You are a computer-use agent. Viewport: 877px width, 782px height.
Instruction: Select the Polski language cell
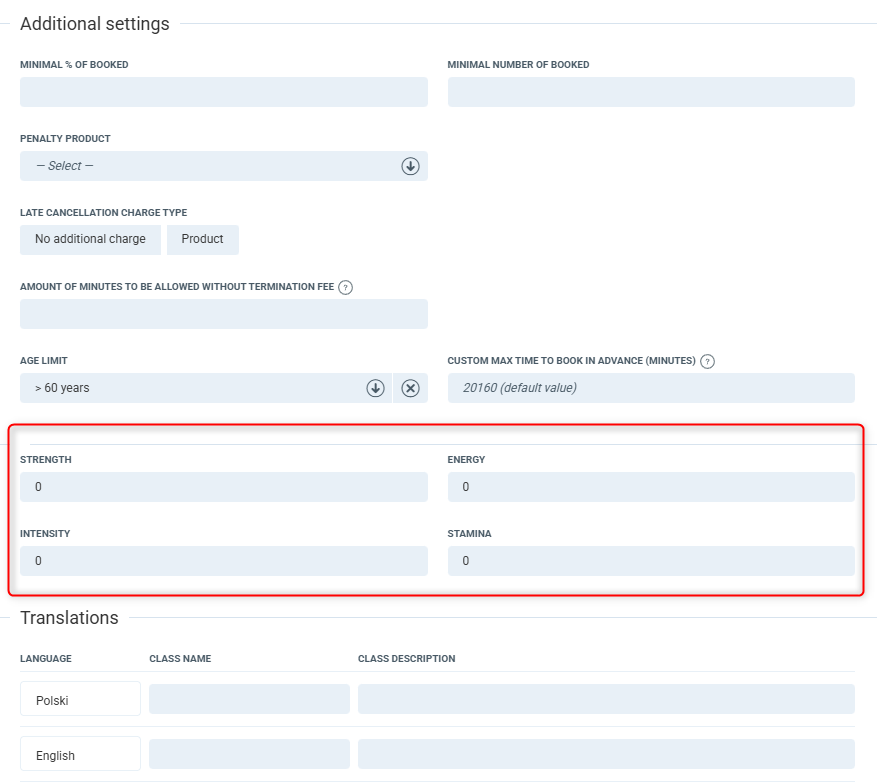point(80,699)
